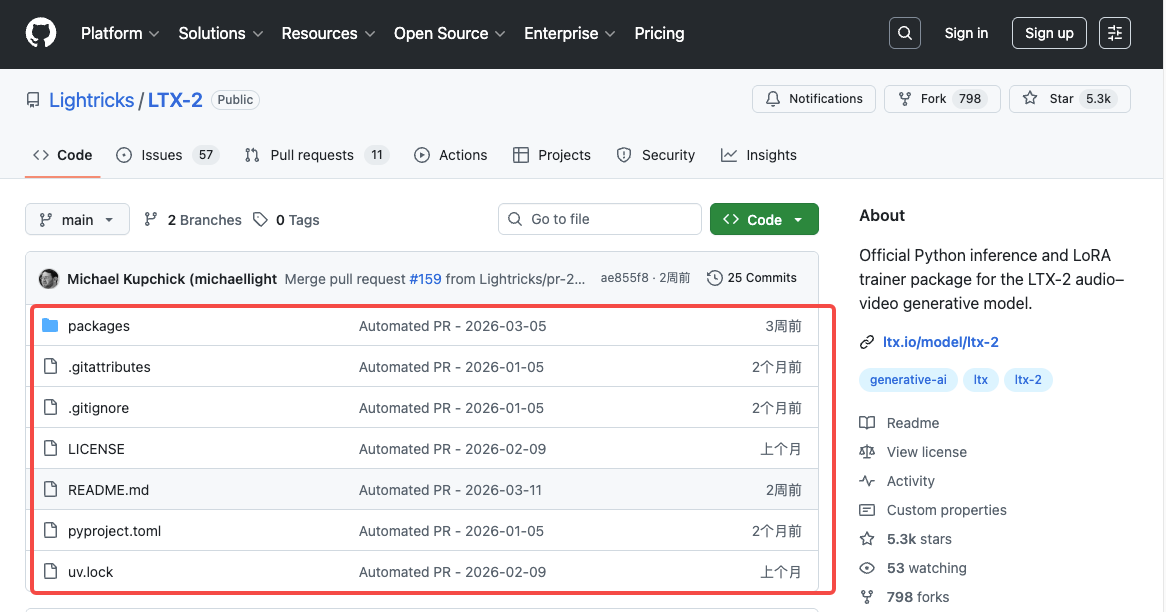Select the generative-ai topic tag
The image size is (1166, 612).
pyautogui.click(x=908, y=380)
